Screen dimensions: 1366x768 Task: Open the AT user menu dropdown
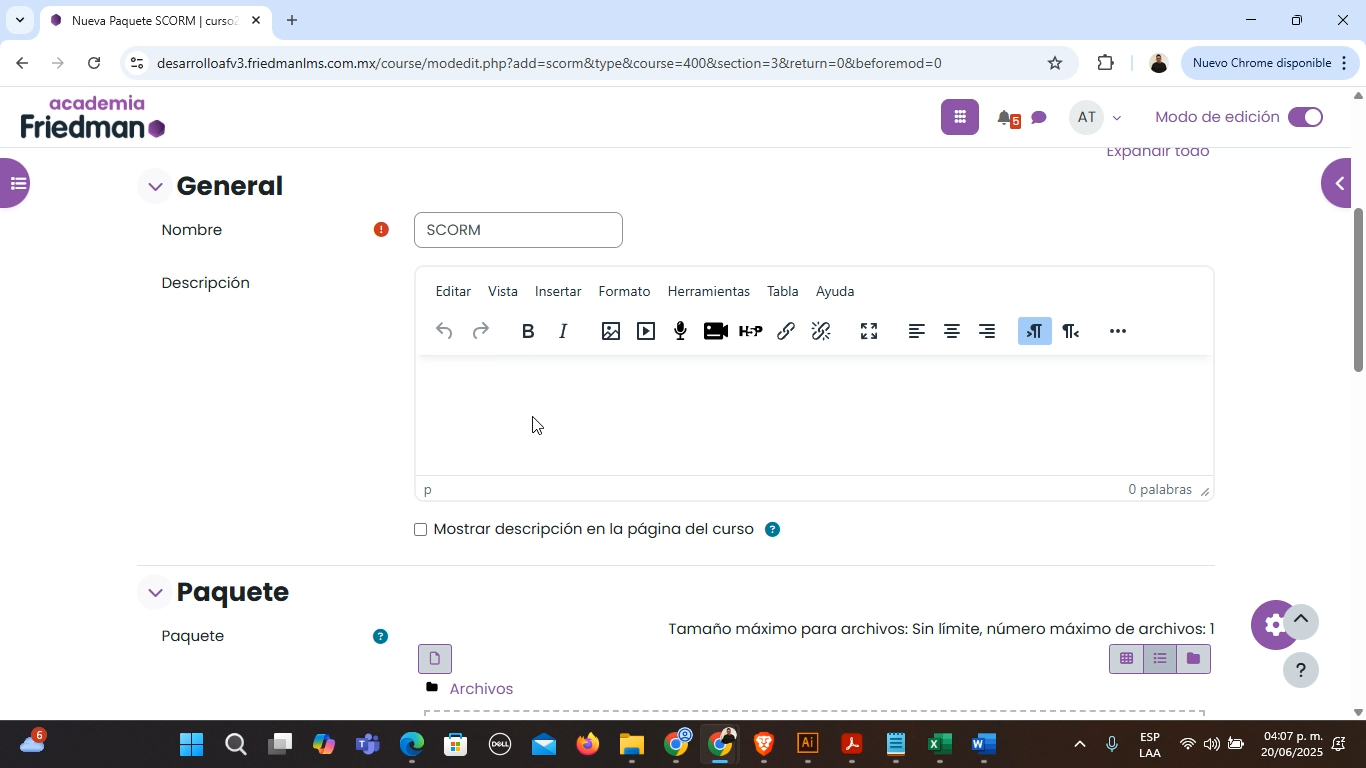pos(1096,118)
